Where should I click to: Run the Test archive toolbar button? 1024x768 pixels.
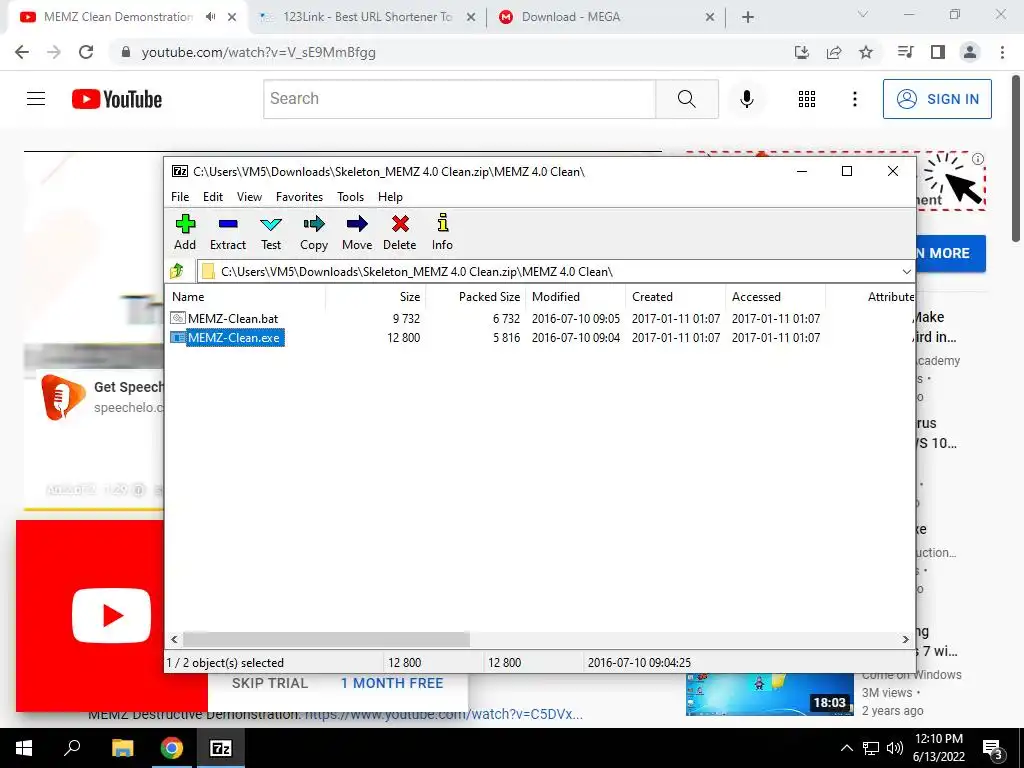(271, 232)
